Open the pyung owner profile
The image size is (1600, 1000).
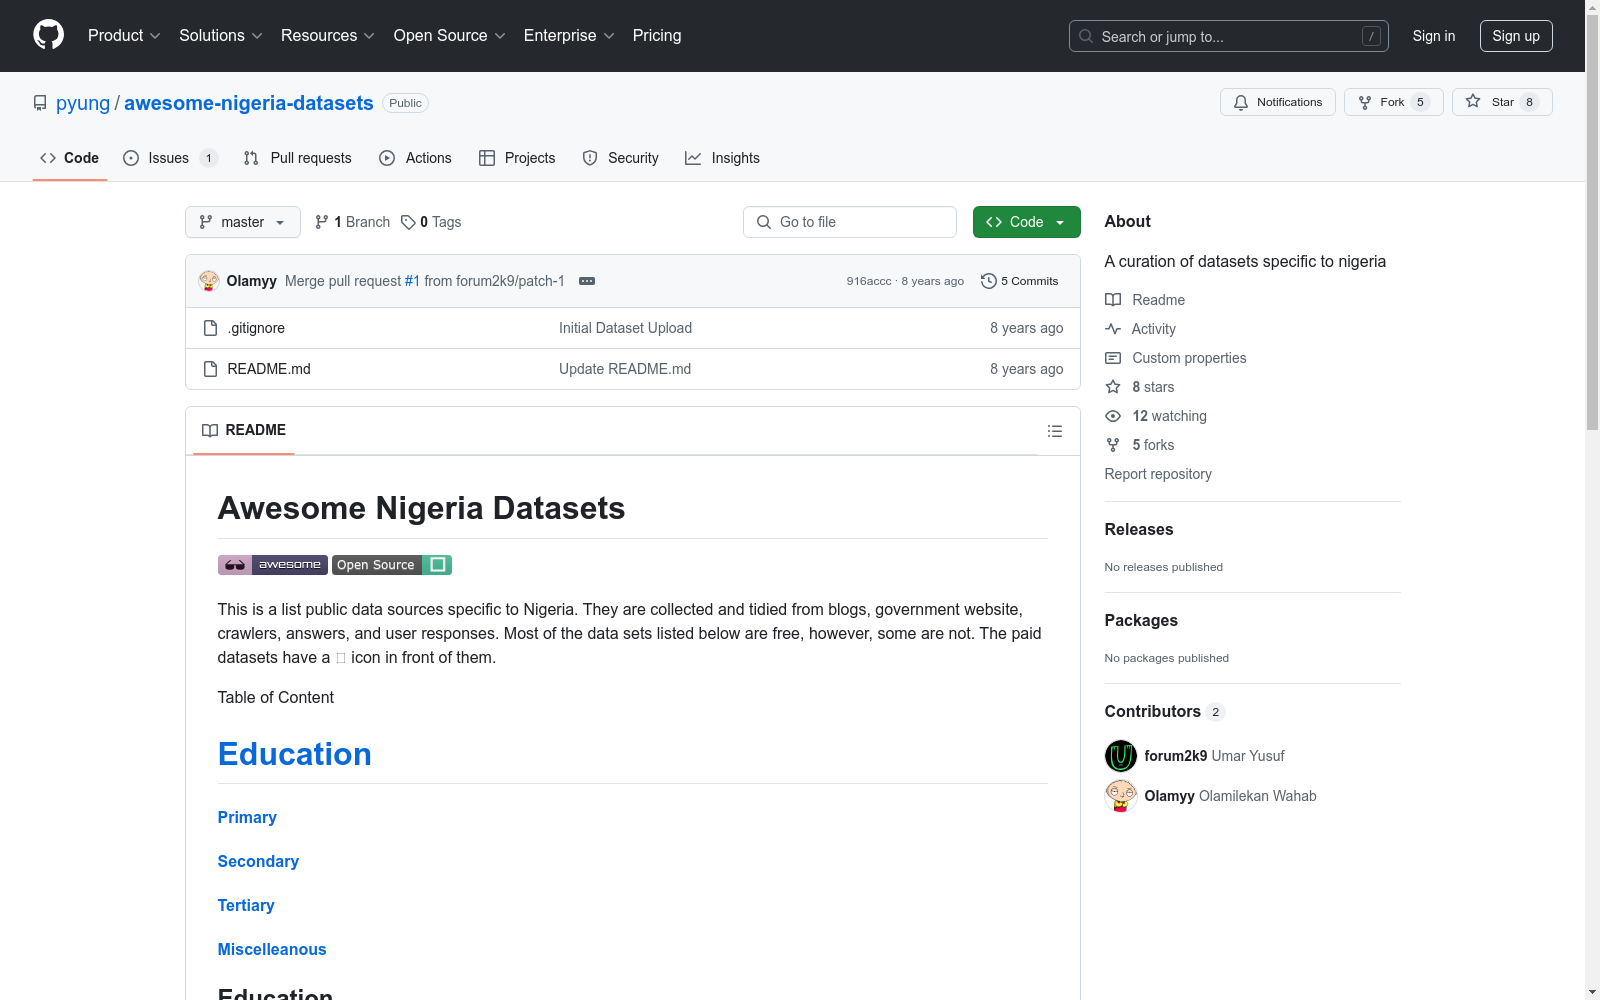[83, 103]
